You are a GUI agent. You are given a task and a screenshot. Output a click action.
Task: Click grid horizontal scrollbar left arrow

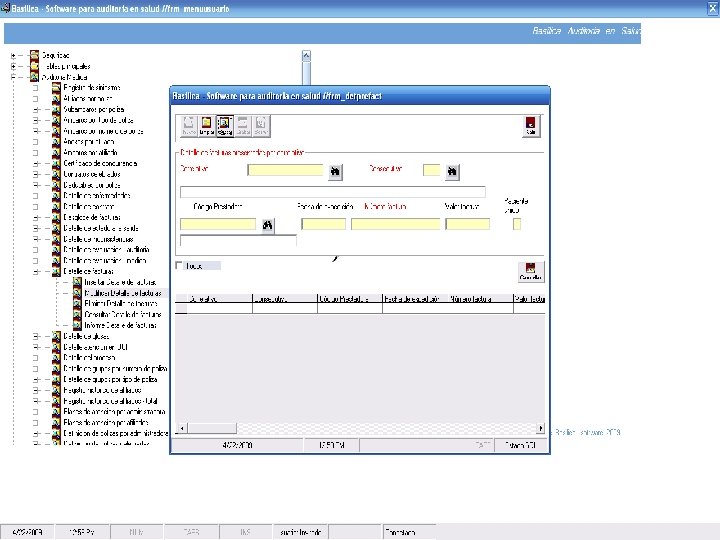[x=182, y=428]
